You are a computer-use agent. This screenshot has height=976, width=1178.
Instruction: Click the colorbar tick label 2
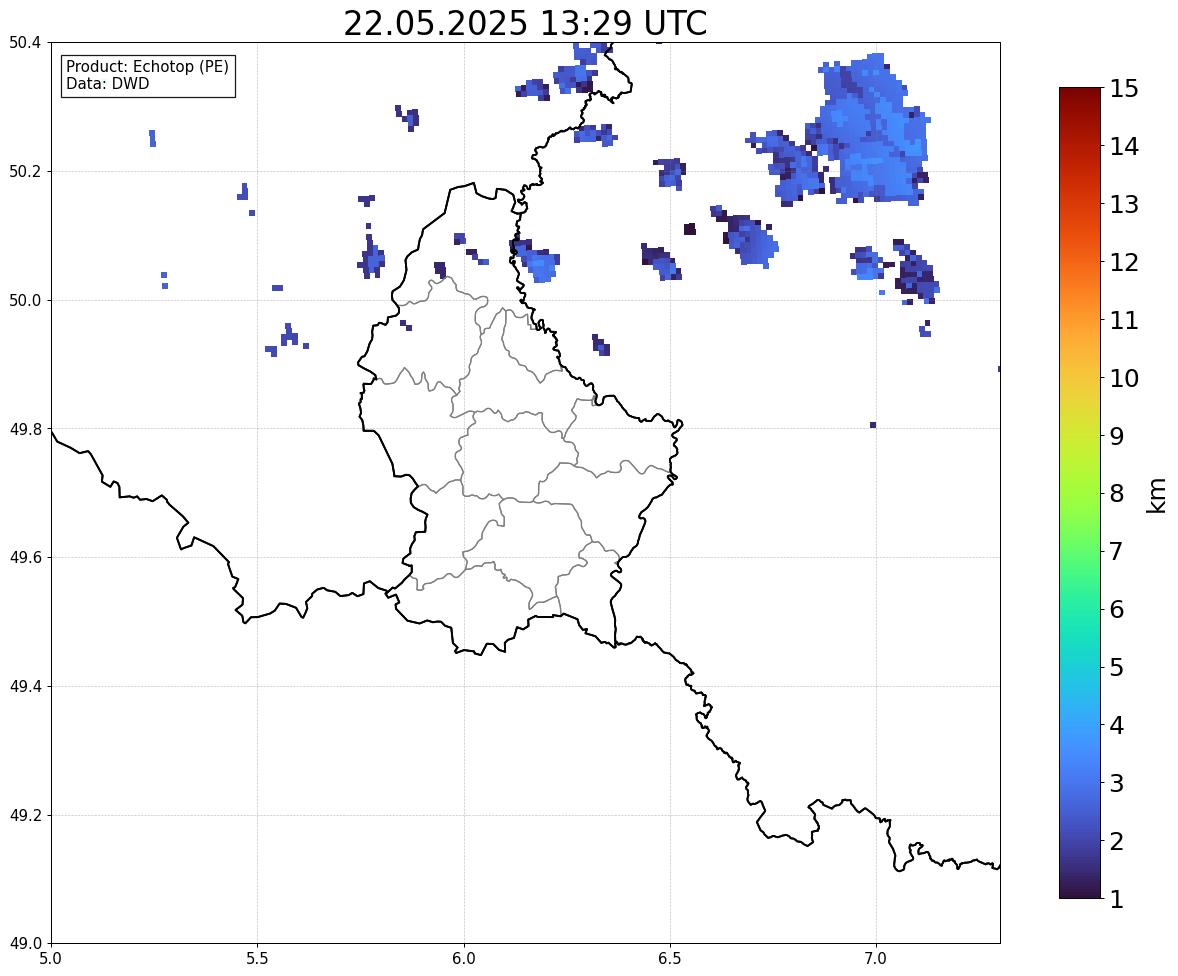point(1117,841)
